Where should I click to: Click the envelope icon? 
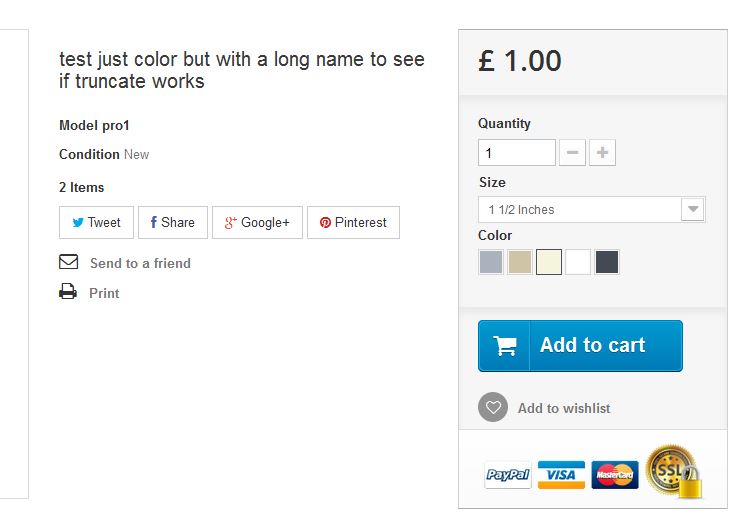click(68, 262)
